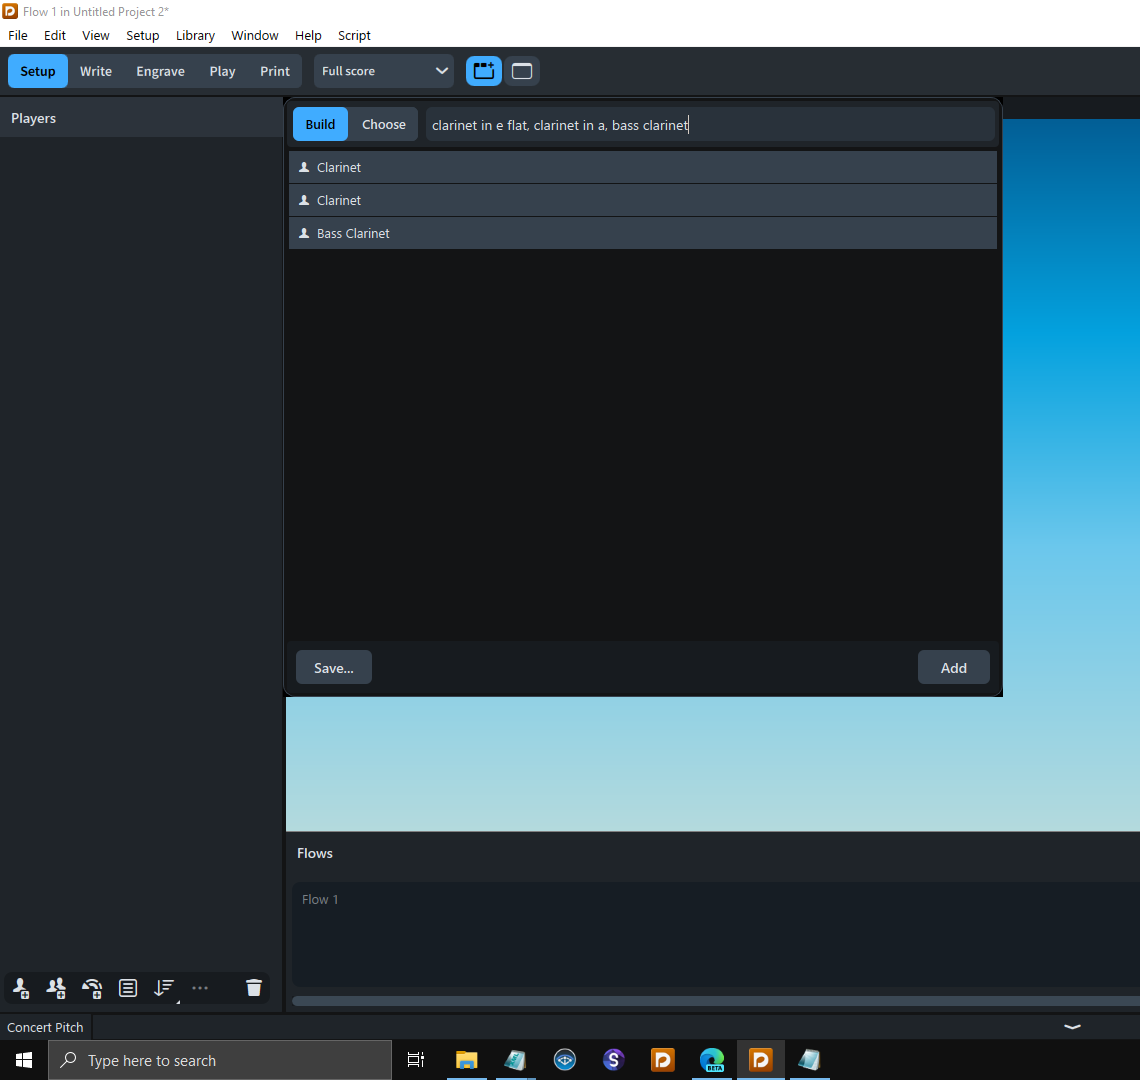
Task: Switch to Write mode
Action: (95, 71)
